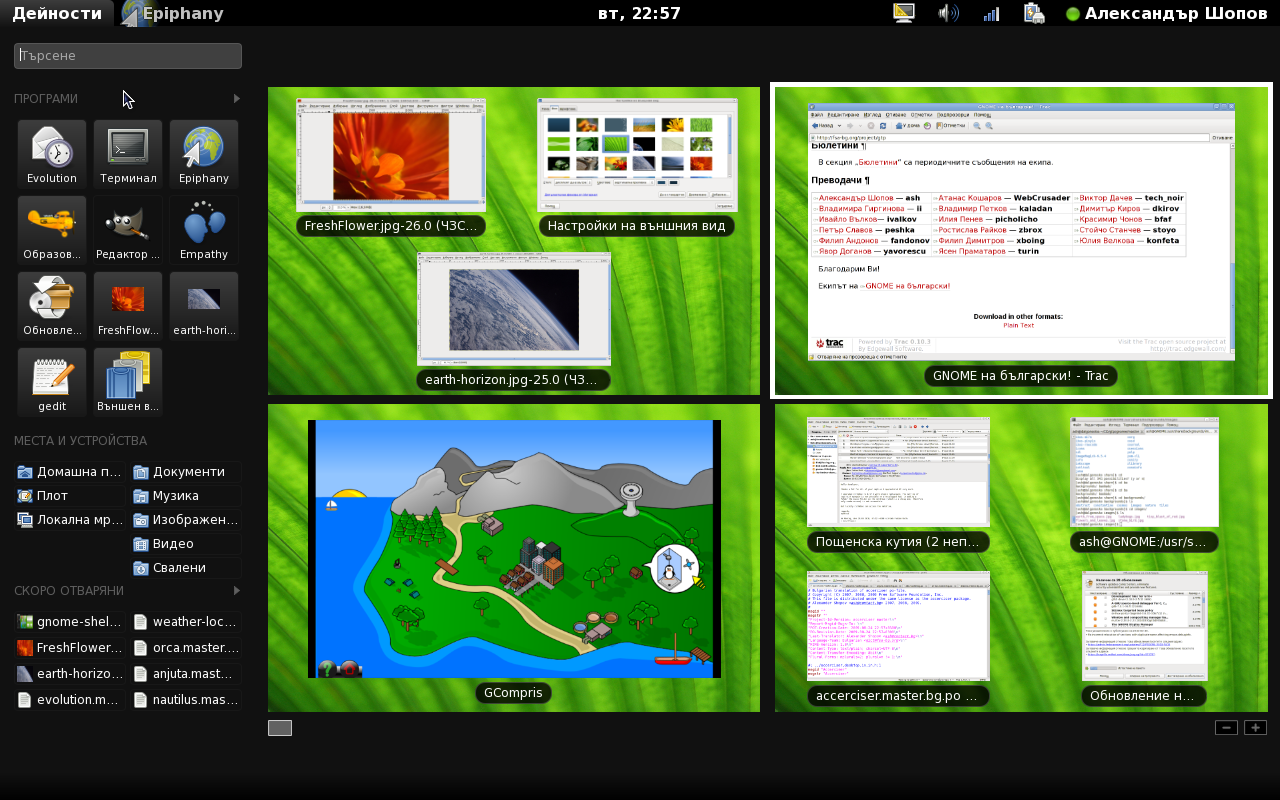Launch Evolution mail application icon

pos(52,154)
